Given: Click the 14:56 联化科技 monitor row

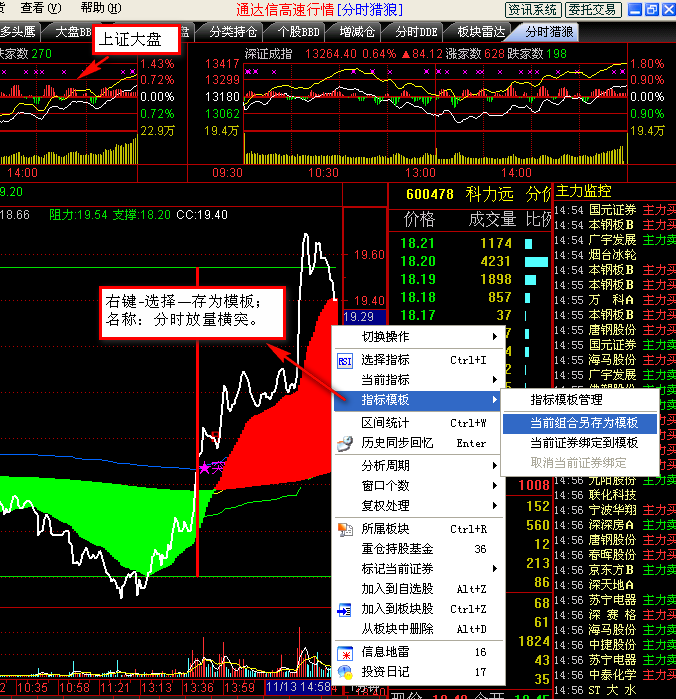Looking at the screenshot, I should (x=614, y=495).
